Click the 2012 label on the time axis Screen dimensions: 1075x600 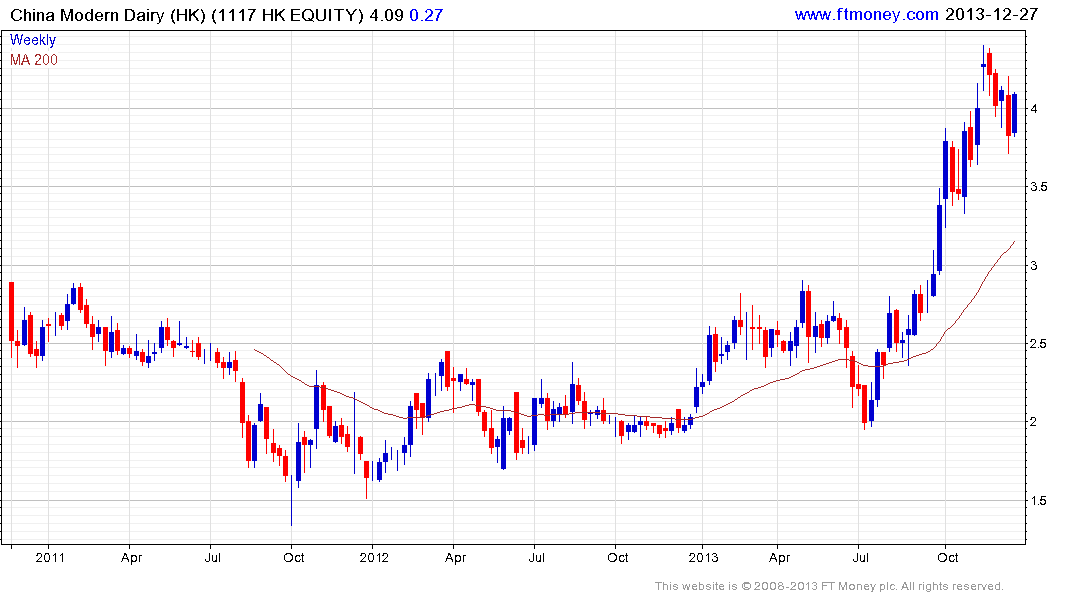click(374, 557)
